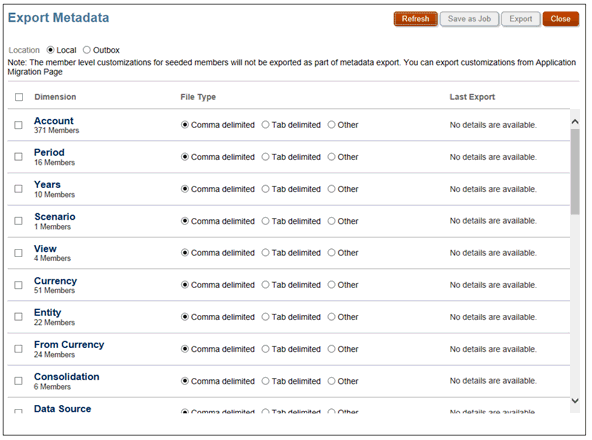Check the select-all Dimension header checkbox
The height and width of the screenshot is (440, 592).
[19, 97]
